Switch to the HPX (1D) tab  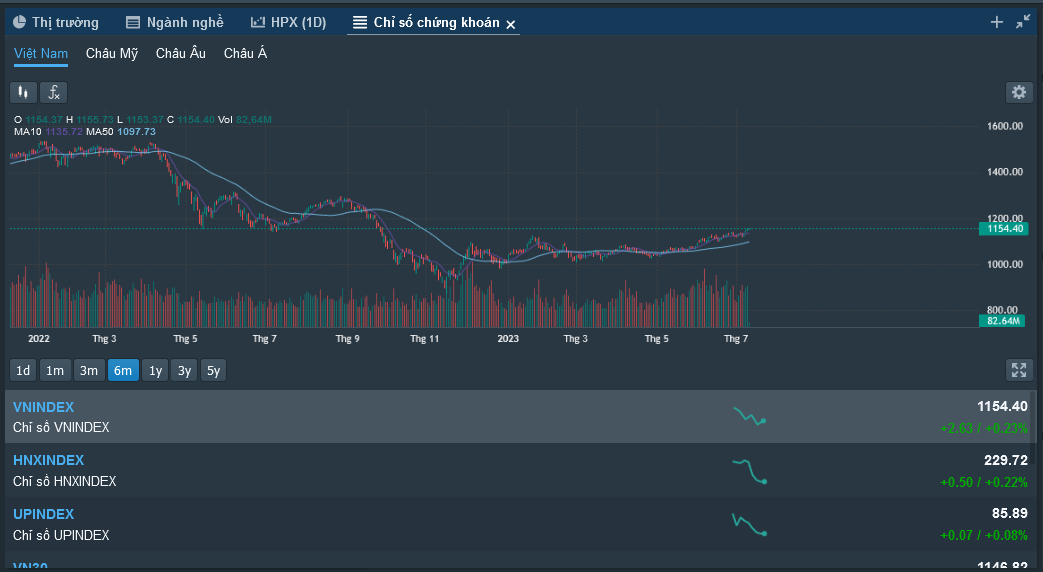click(288, 22)
